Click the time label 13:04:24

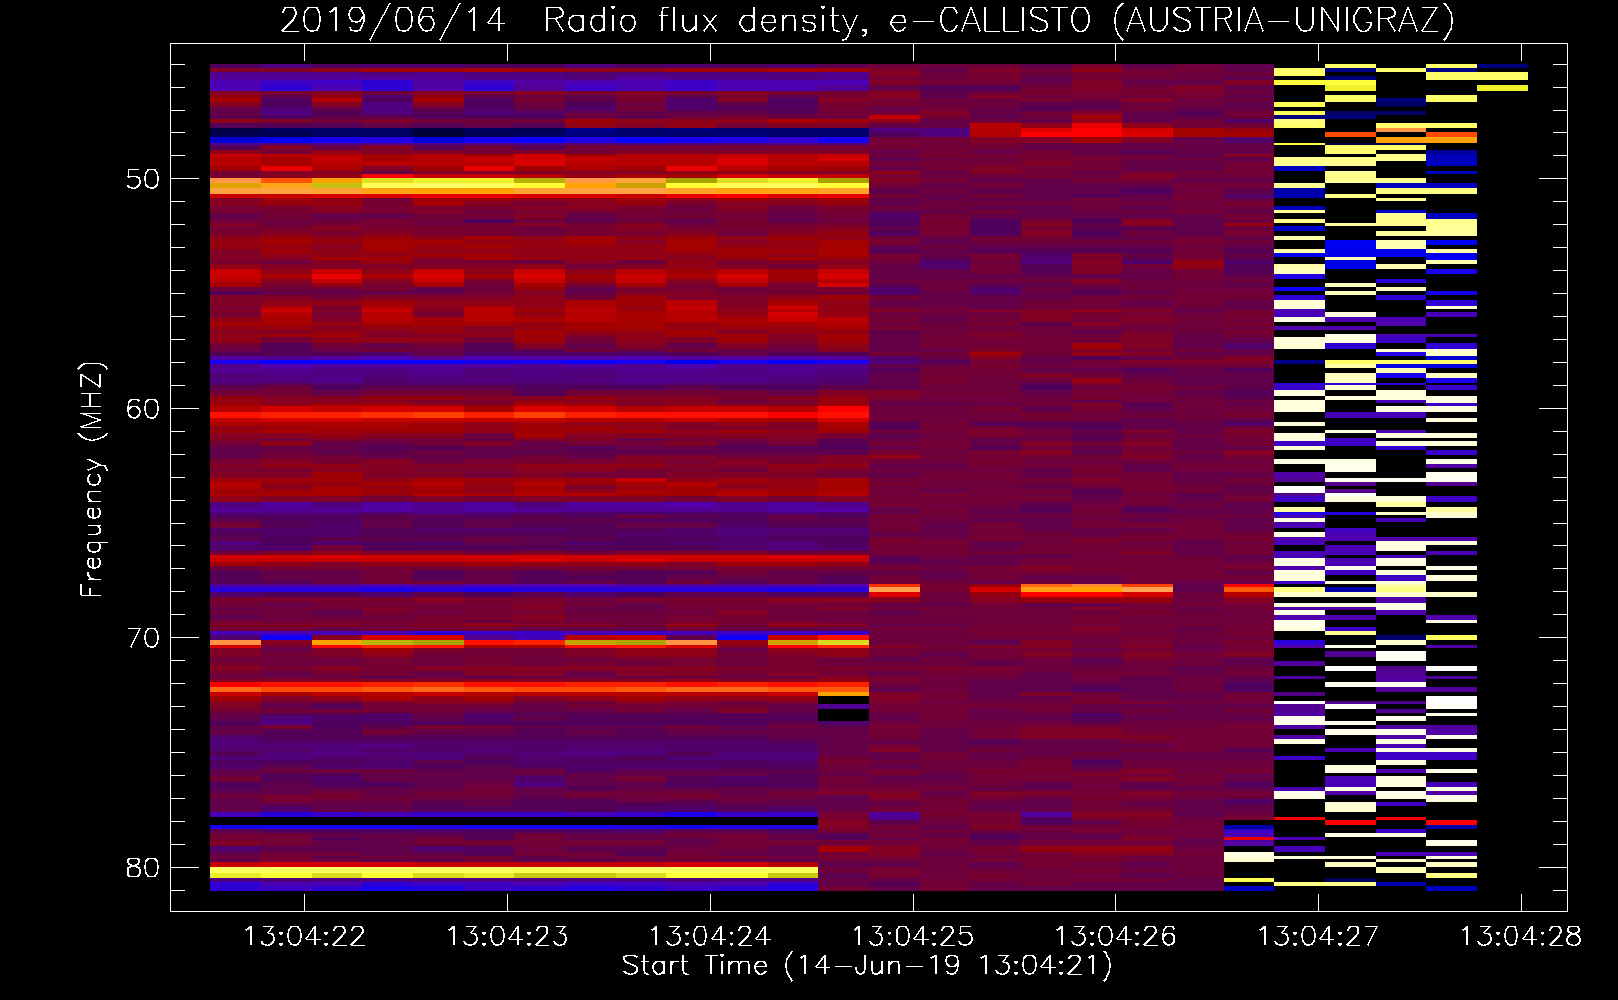[710, 936]
